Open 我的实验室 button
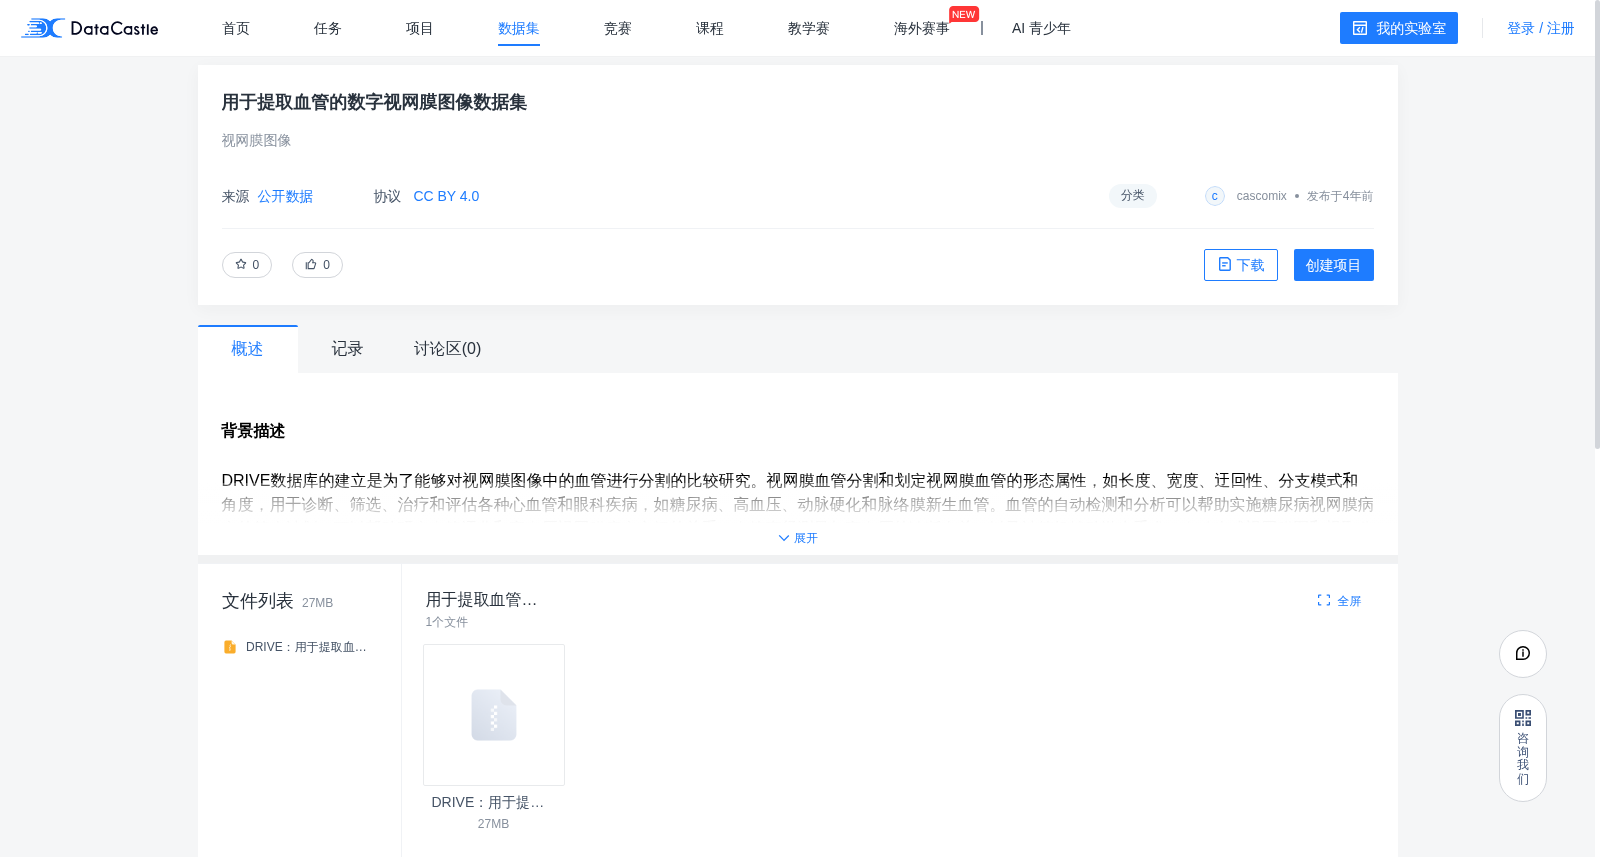This screenshot has height=857, width=1600. (1399, 28)
